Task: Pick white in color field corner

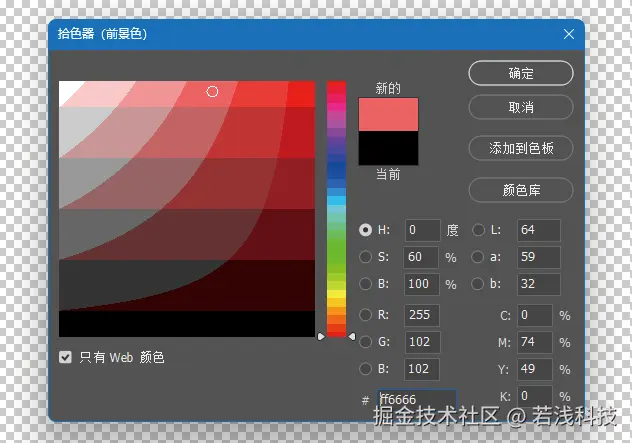Action: coord(67,89)
